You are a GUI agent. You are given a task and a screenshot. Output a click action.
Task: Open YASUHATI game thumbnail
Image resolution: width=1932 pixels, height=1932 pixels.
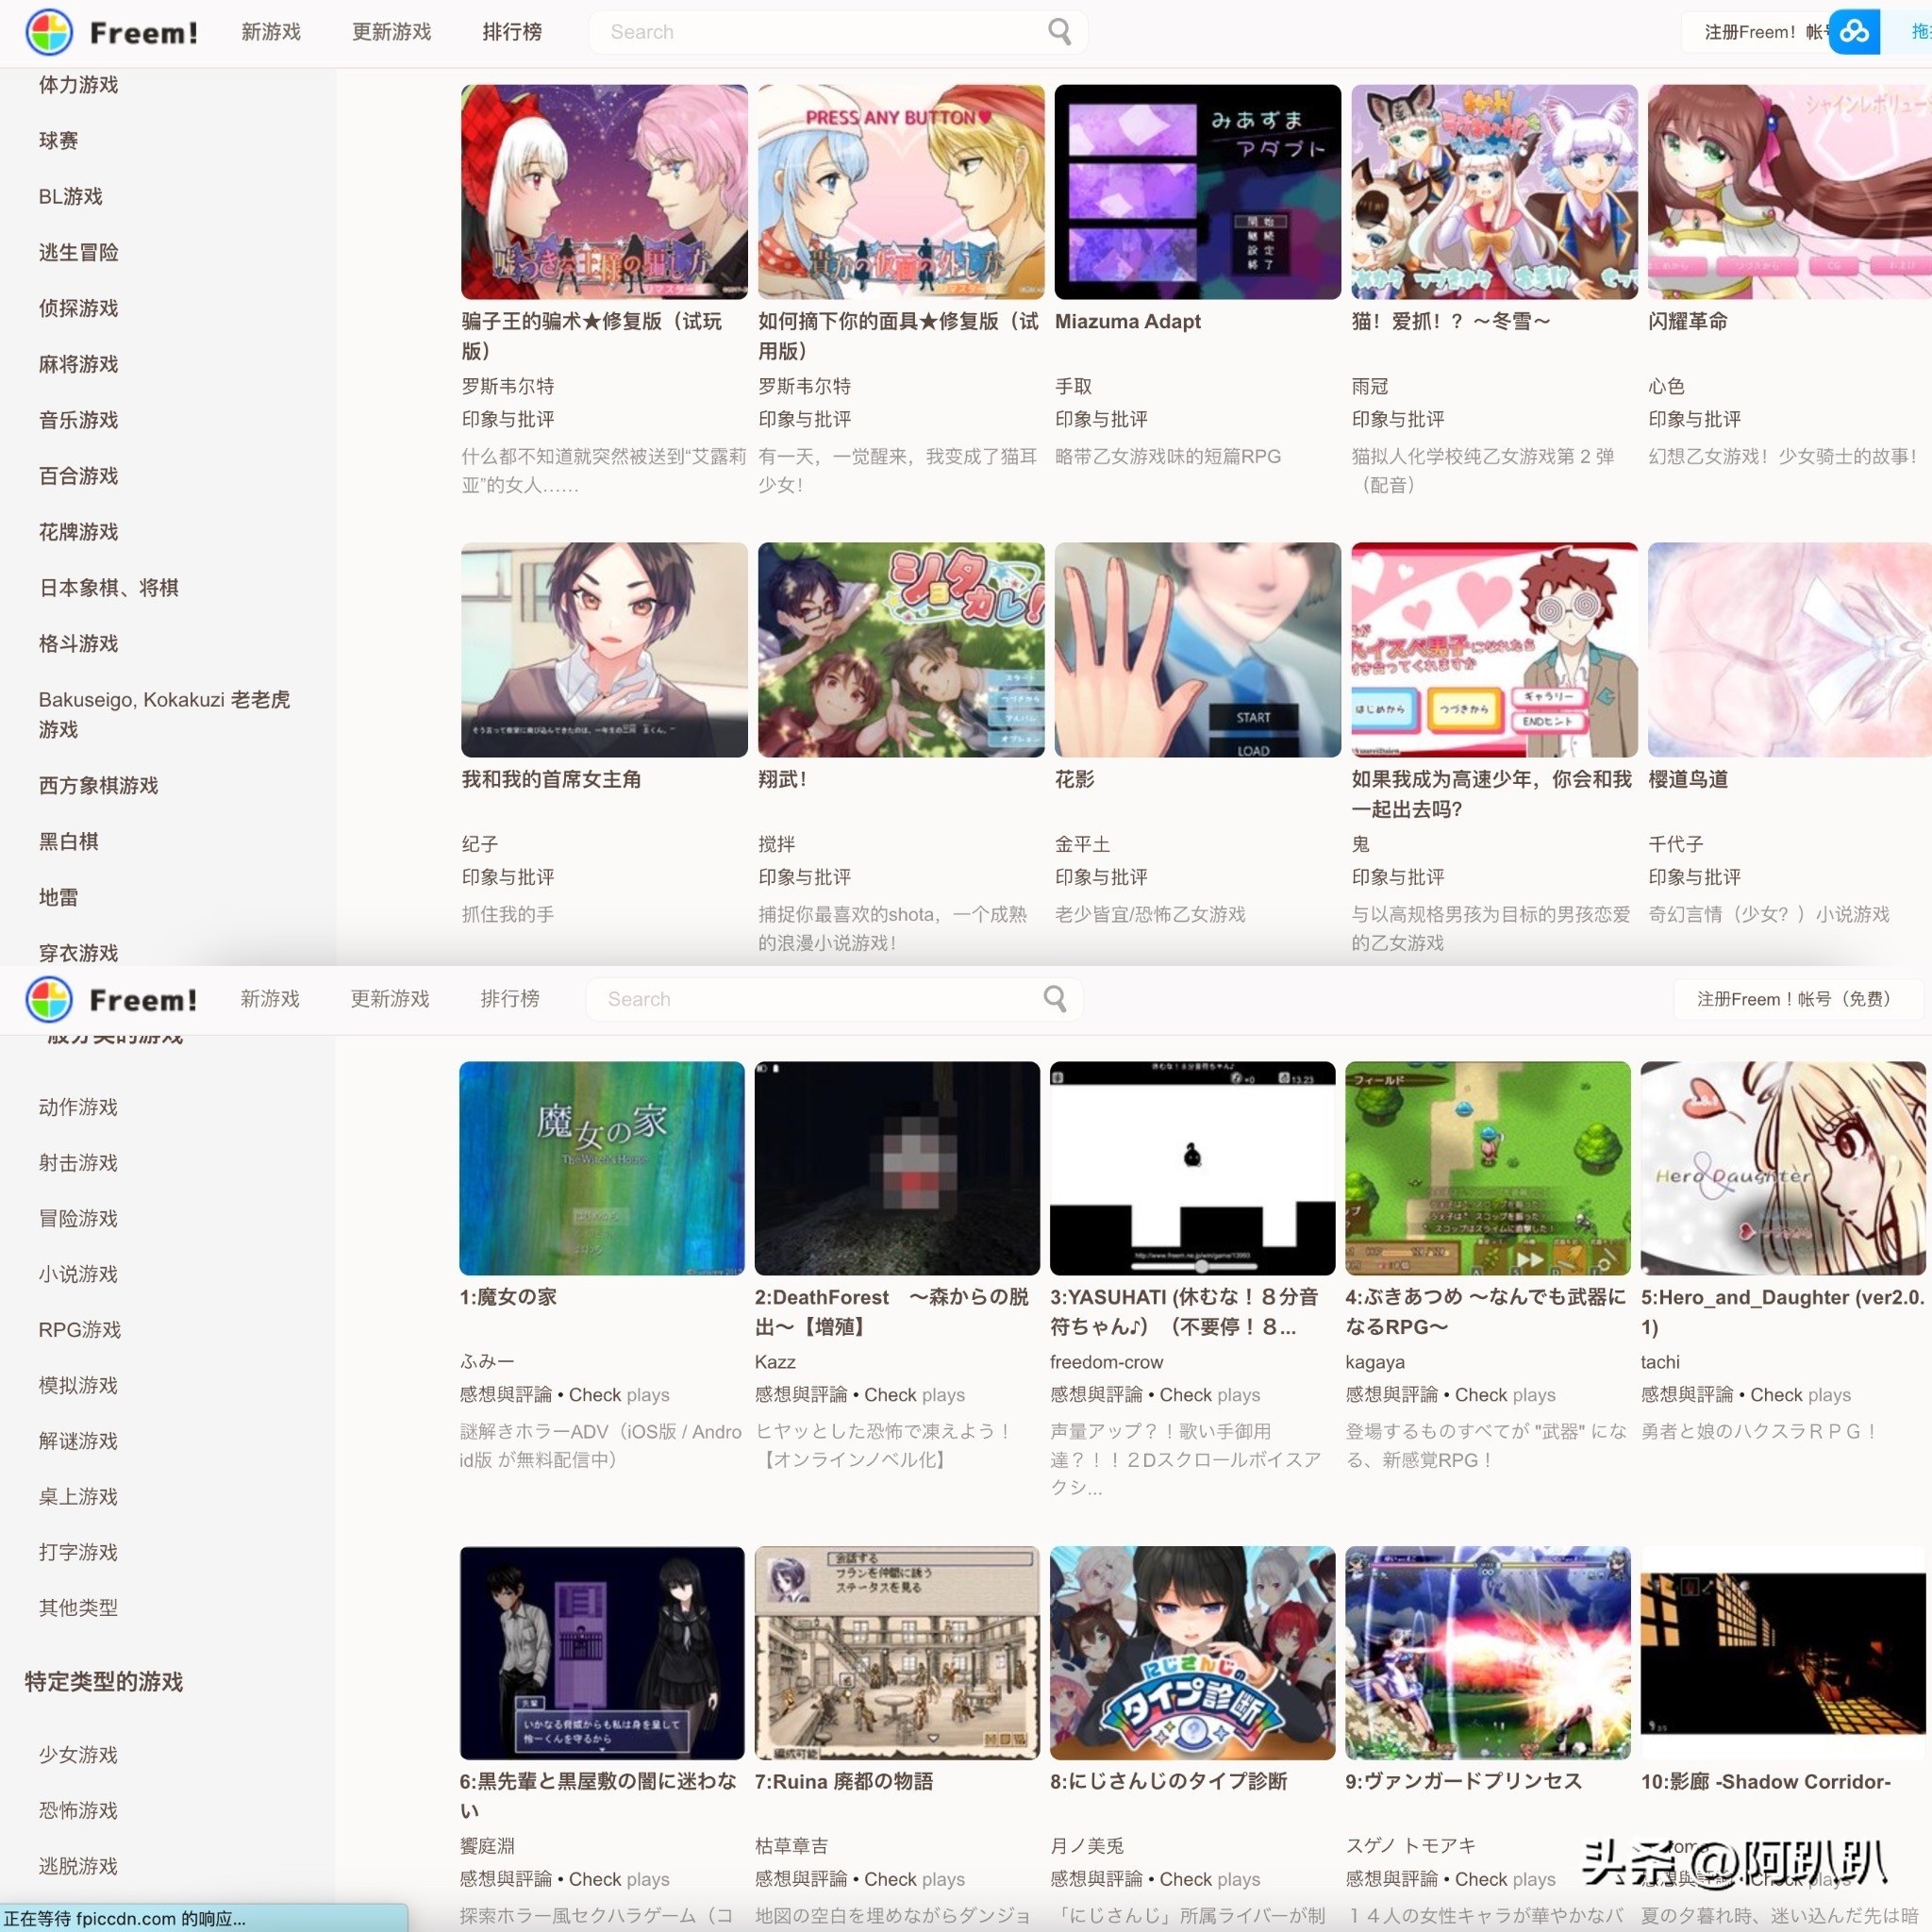click(1192, 1168)
